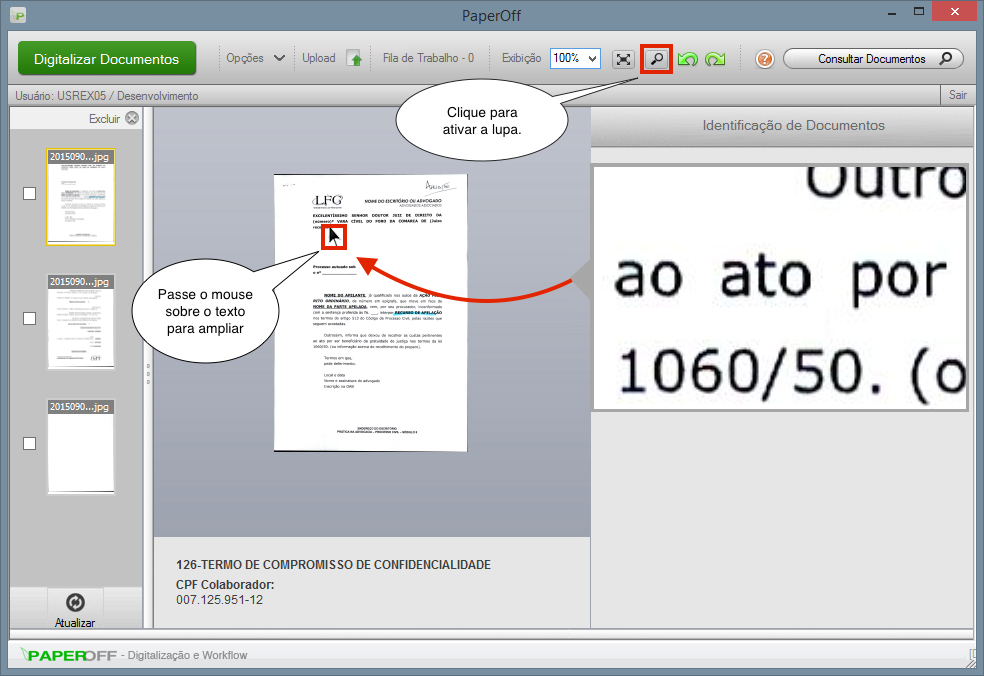The image size is (984, 676).
Task: Click the Upload arrow icon
Action: [x=356, y=59]
